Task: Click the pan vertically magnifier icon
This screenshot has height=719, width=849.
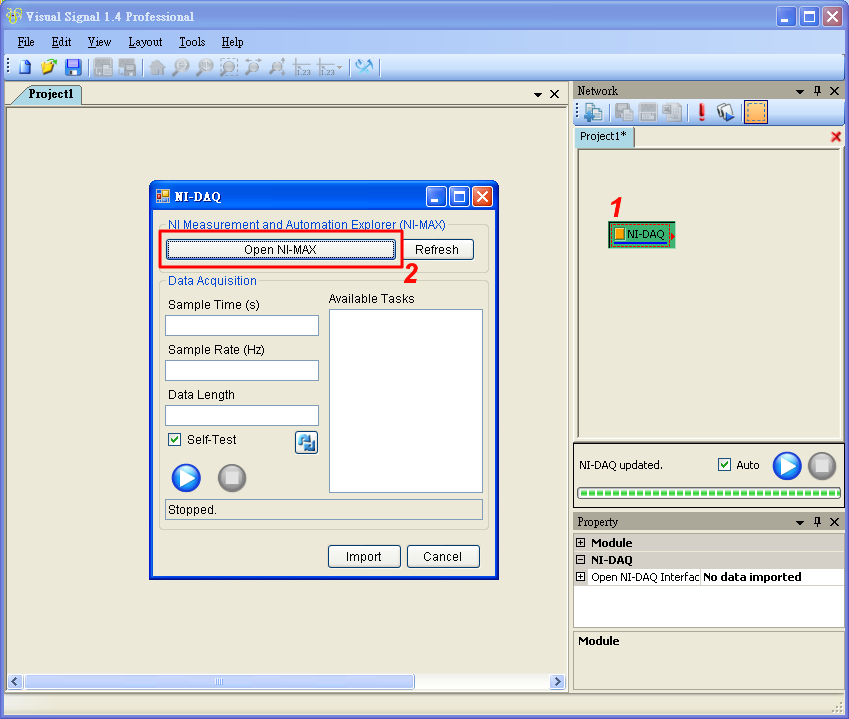Action: [277, 68]
